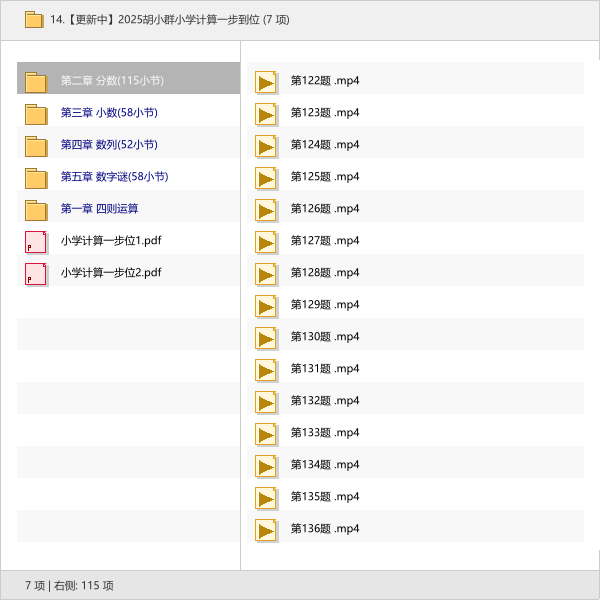Select the 第二章 分数(115小节) folder name

112,81
